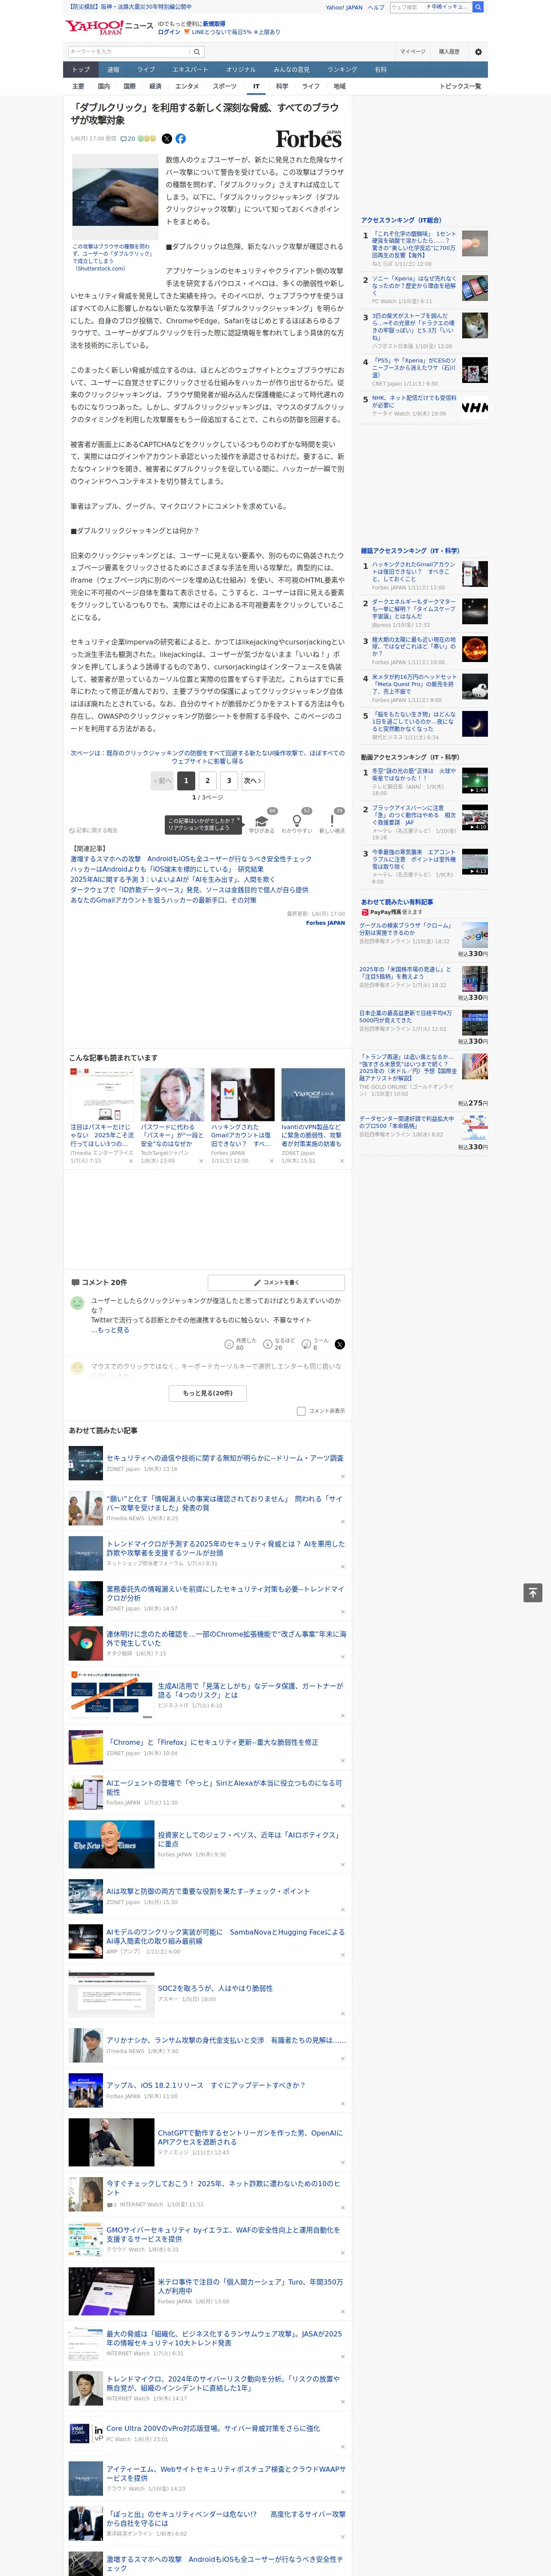Open the 経済 category
The height and width of the screenshot is (2576, 551).
point(155,86)
